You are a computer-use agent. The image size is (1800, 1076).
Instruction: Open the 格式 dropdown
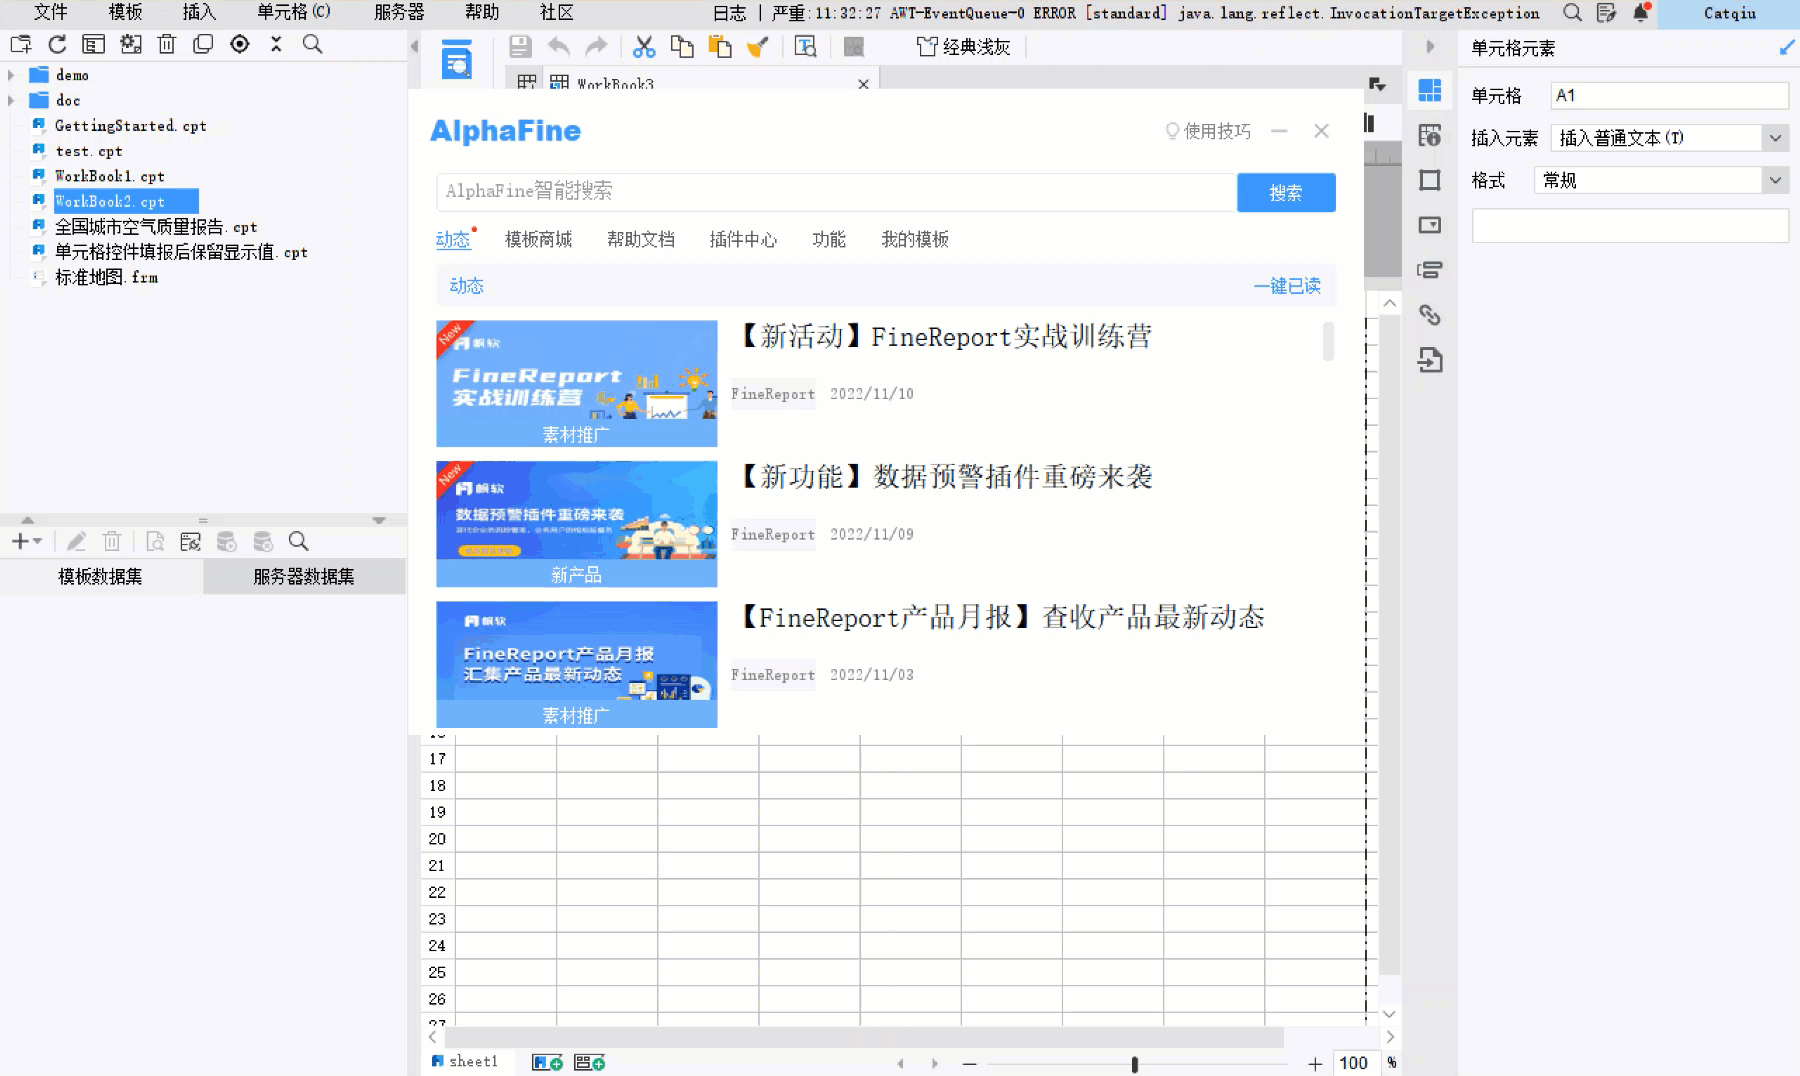1775,180
